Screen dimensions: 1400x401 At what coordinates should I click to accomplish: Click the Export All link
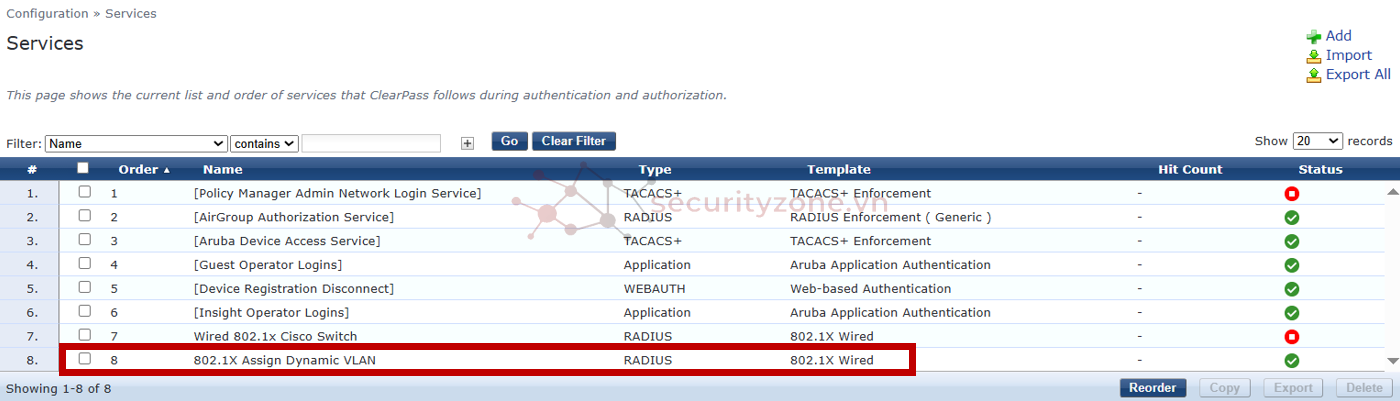coord(1358,75)
